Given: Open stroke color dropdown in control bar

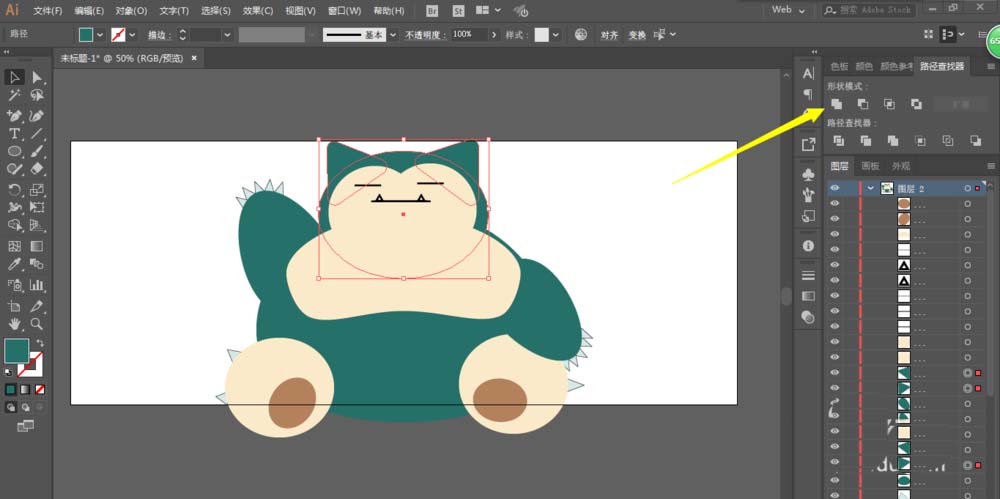Looking at the screenshot, I should [133, 34].
